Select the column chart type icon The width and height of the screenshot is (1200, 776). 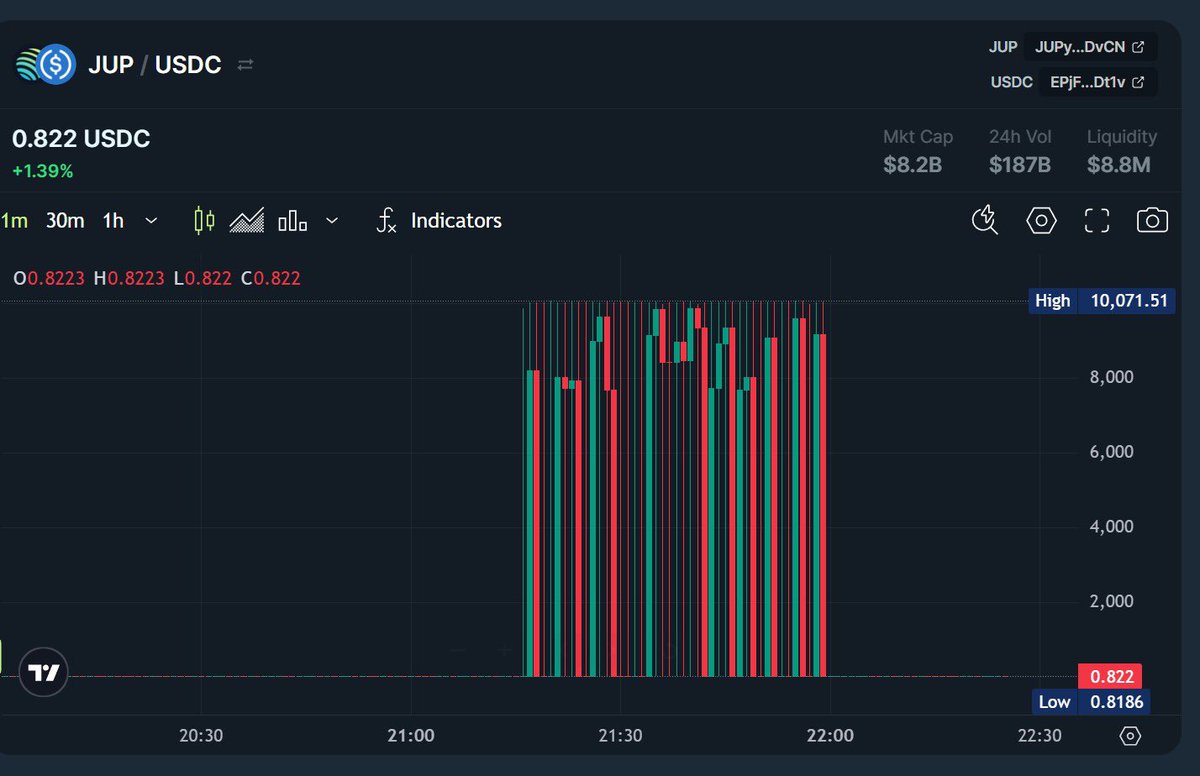(x=290, y=220)
